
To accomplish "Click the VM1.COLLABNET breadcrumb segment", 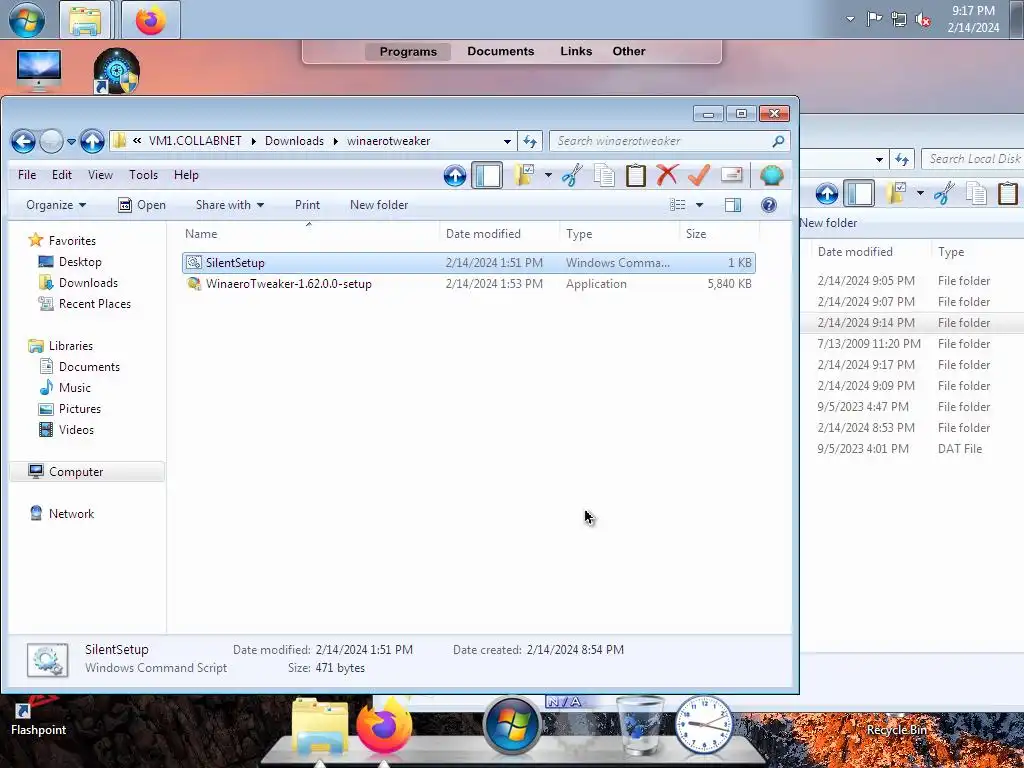I will pos(195,141).
